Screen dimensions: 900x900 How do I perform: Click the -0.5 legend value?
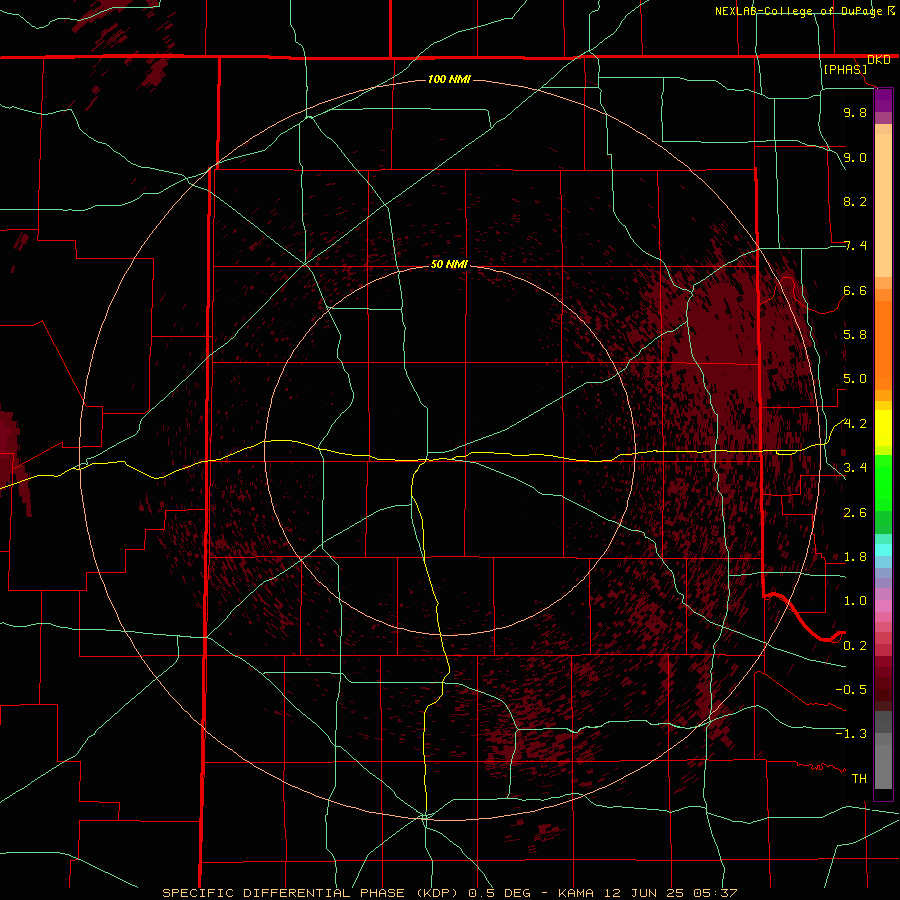point(851,689)
